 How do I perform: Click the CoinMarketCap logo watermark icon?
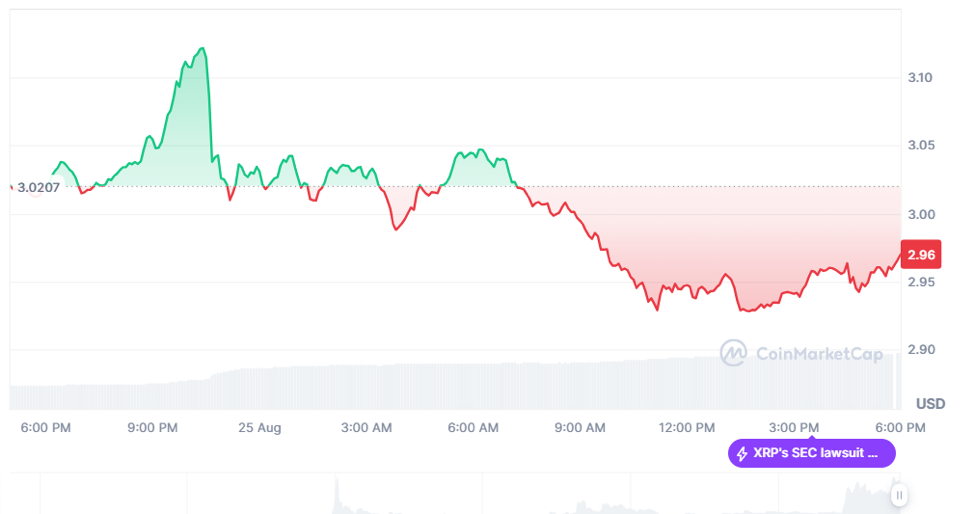(734, 353)
